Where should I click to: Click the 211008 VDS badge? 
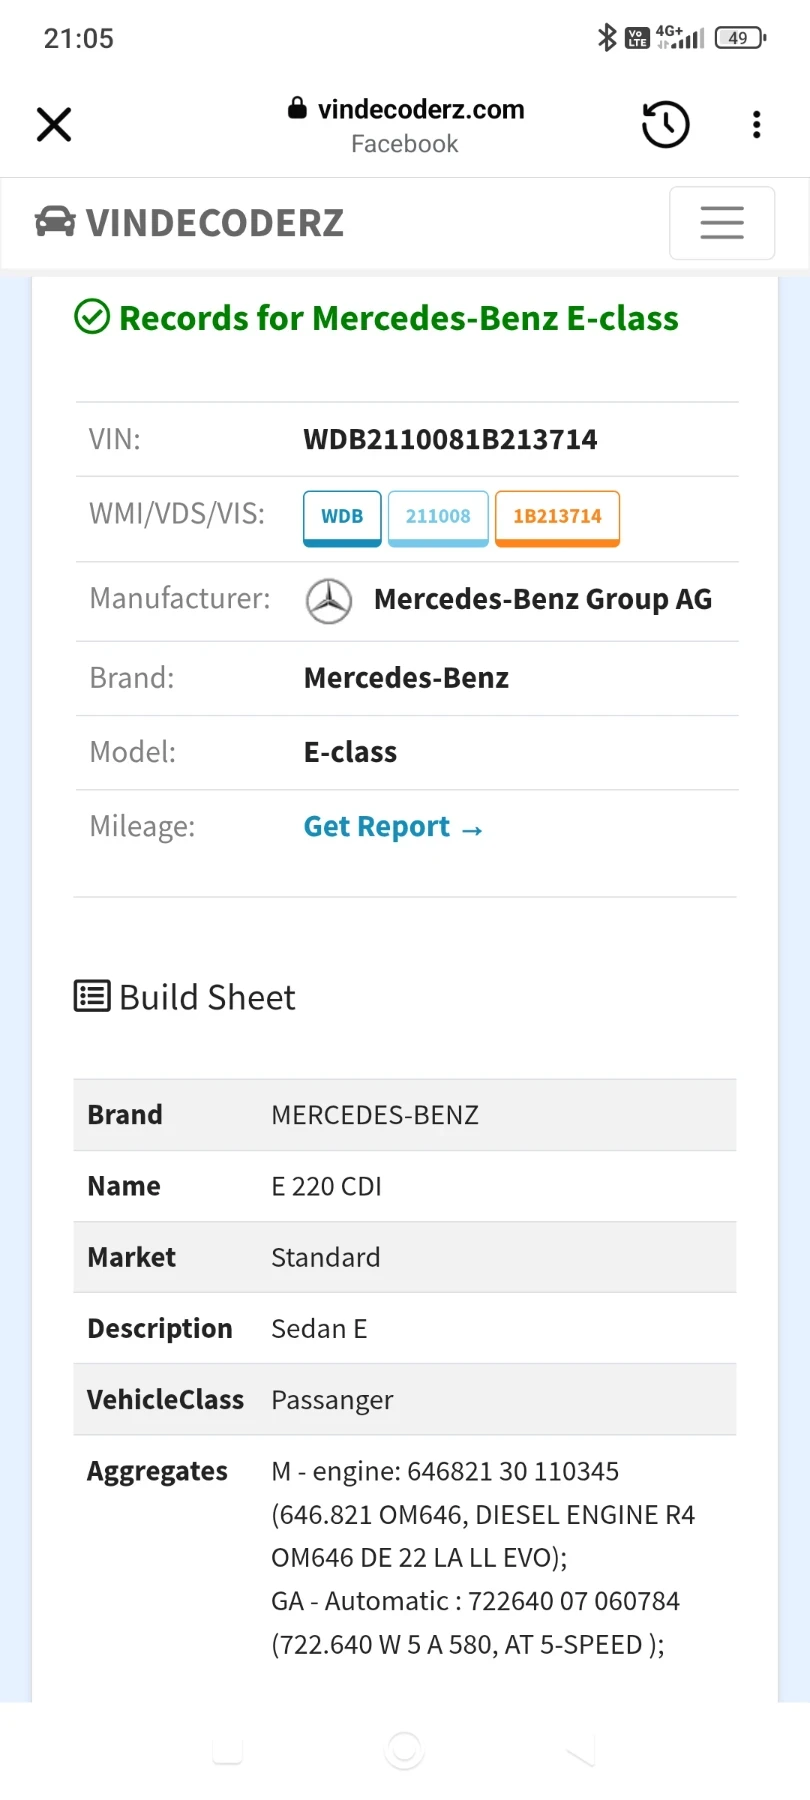(438, 518)
